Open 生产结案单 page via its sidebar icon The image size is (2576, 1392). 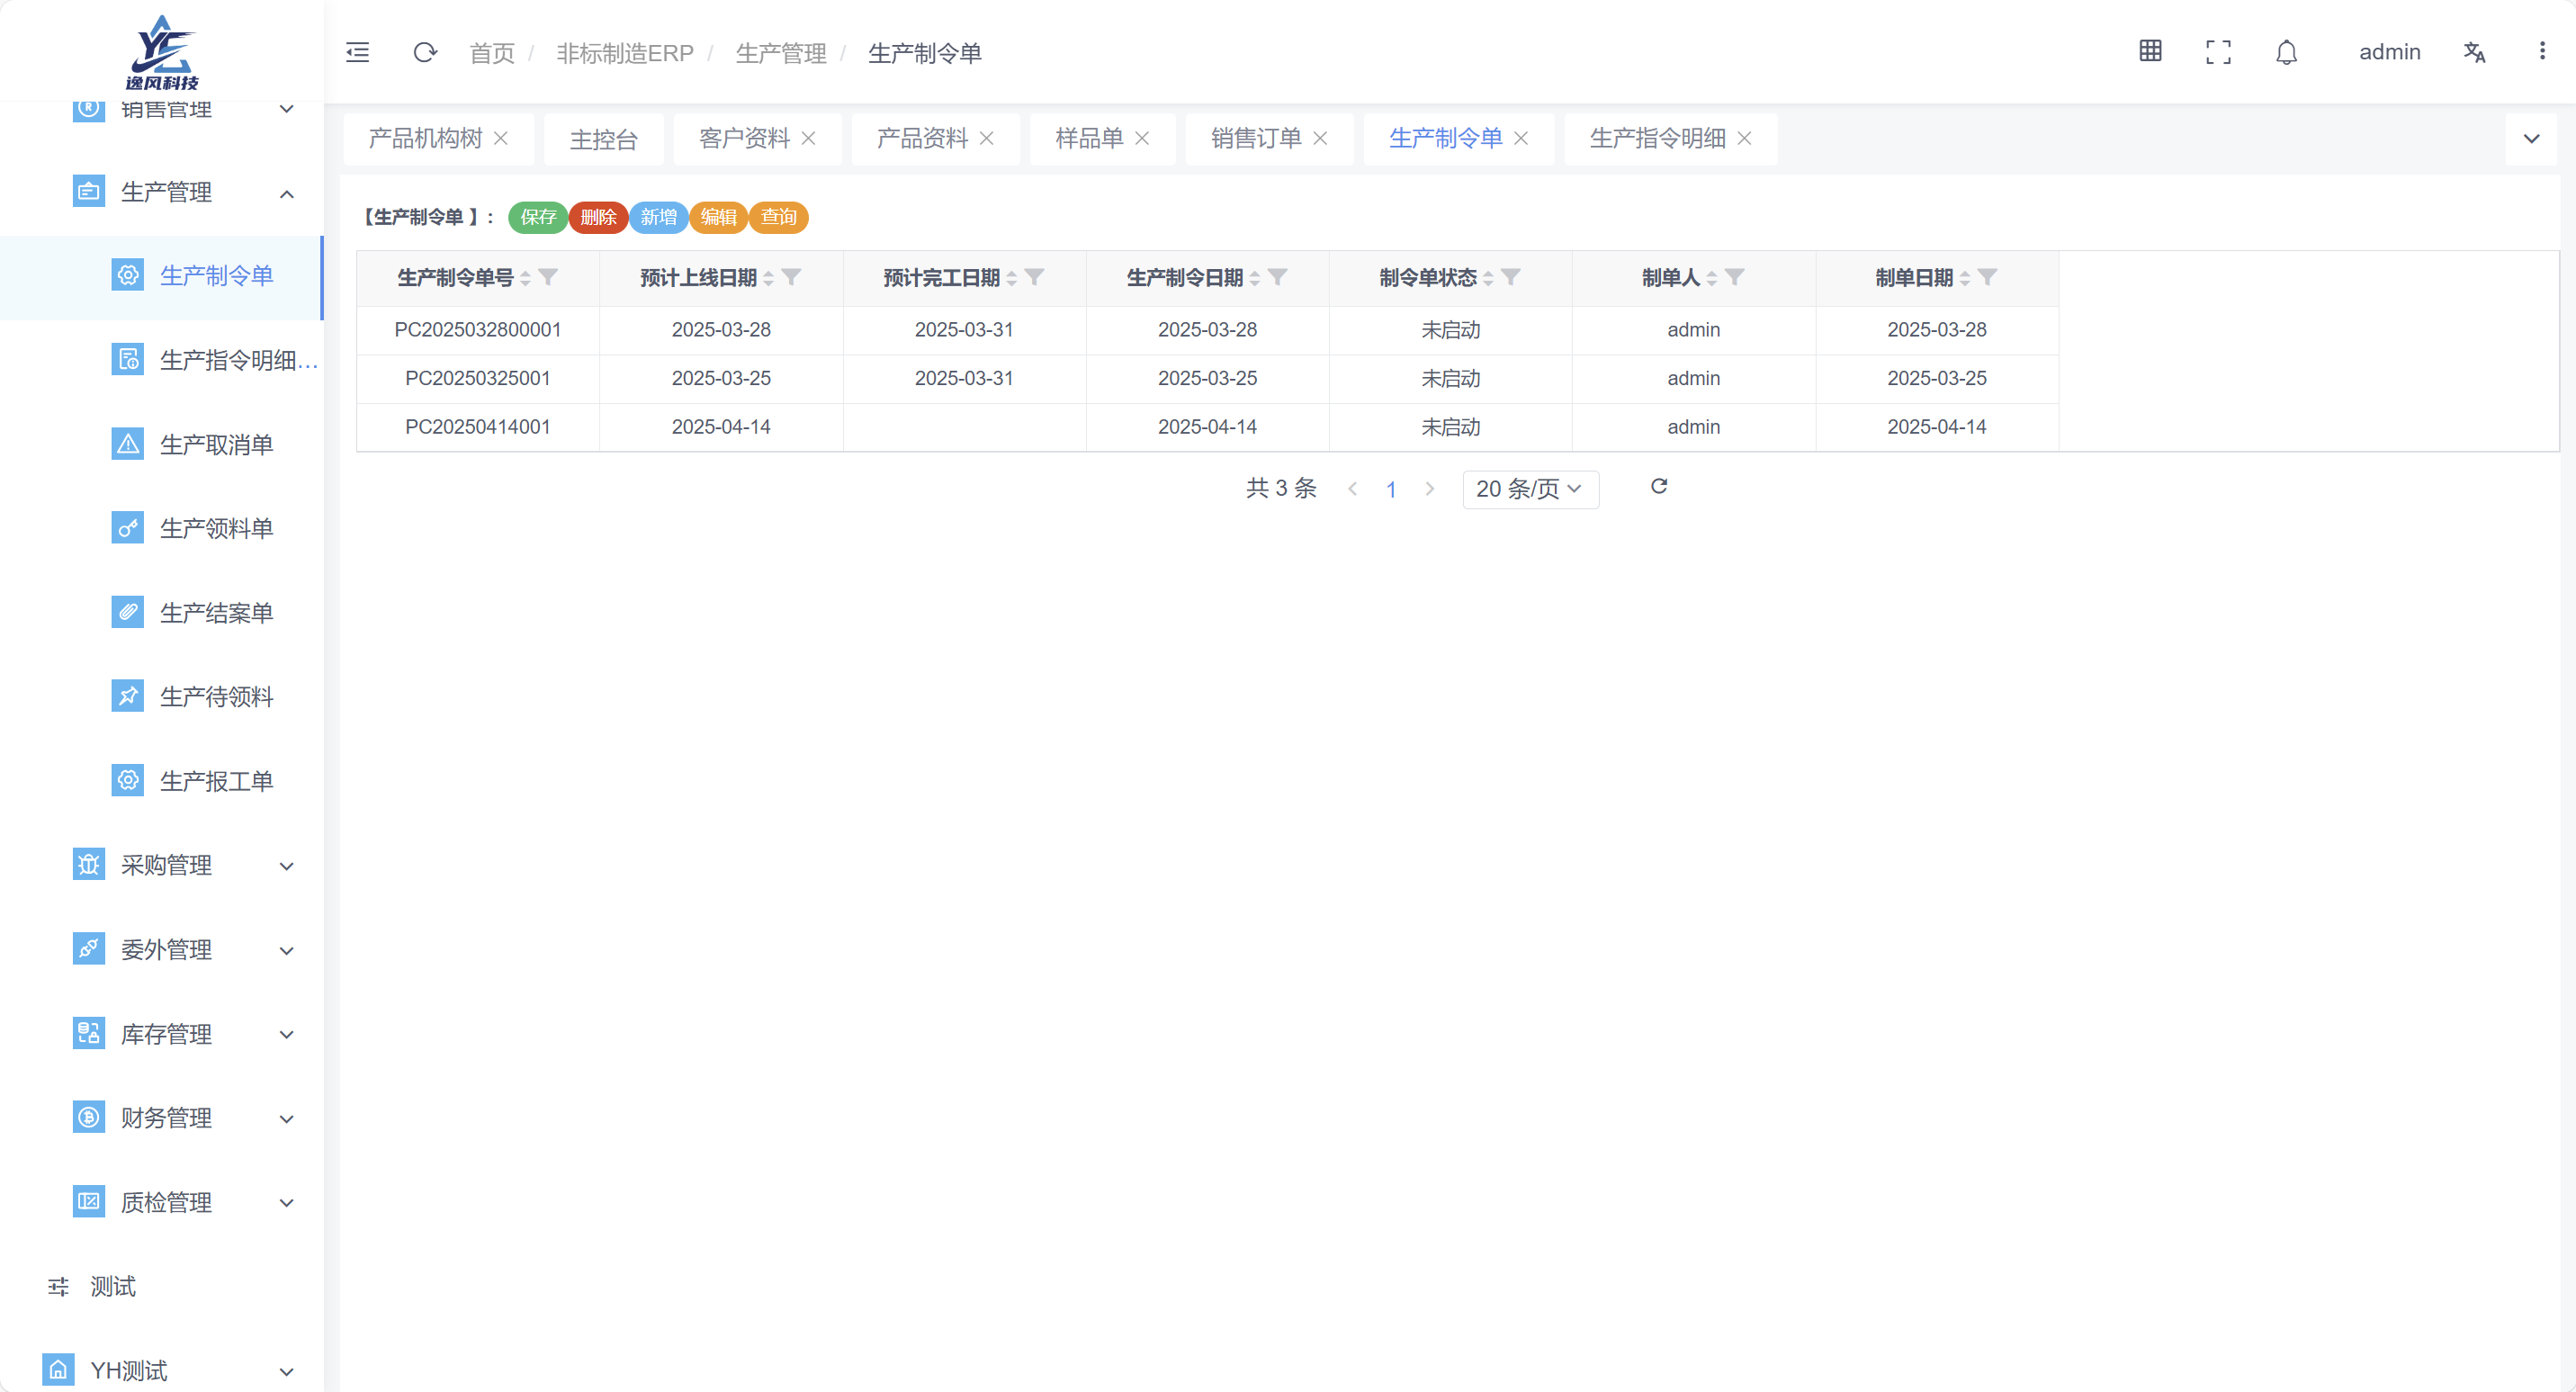[x=128, y=612]
